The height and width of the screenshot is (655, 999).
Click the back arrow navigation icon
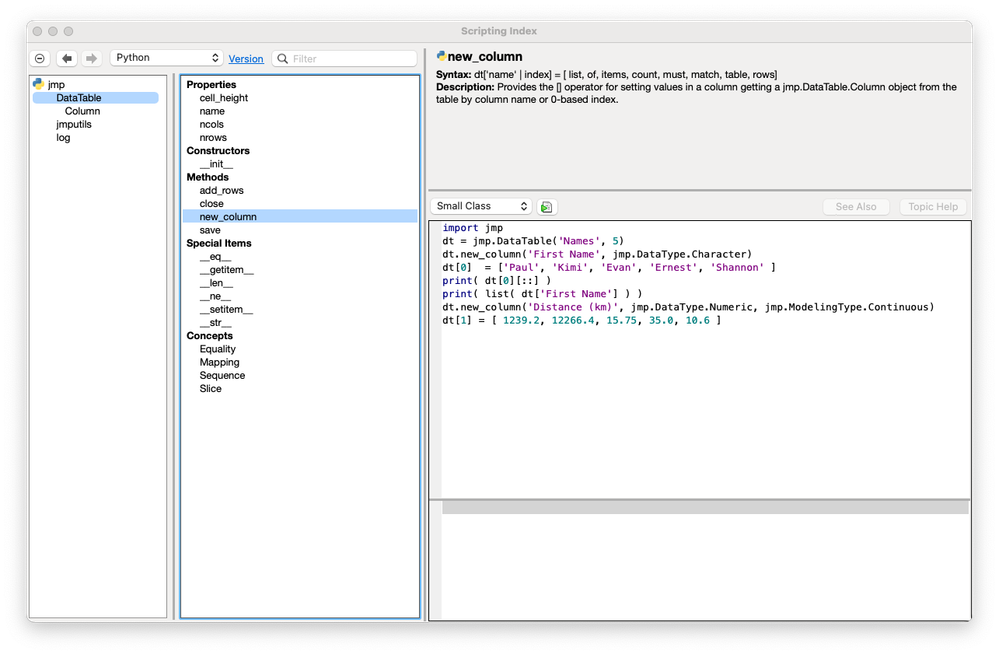click(x=67, y=59)
